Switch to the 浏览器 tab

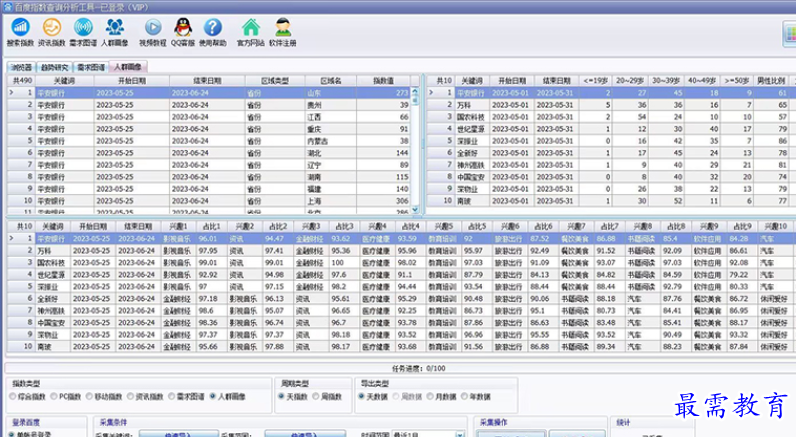(22, 67)
